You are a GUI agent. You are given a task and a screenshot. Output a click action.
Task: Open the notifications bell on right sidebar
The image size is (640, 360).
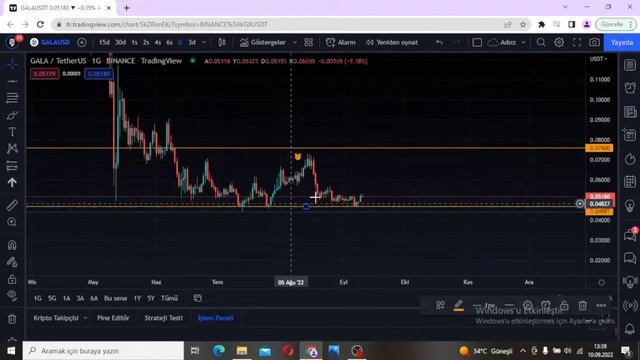630,329
